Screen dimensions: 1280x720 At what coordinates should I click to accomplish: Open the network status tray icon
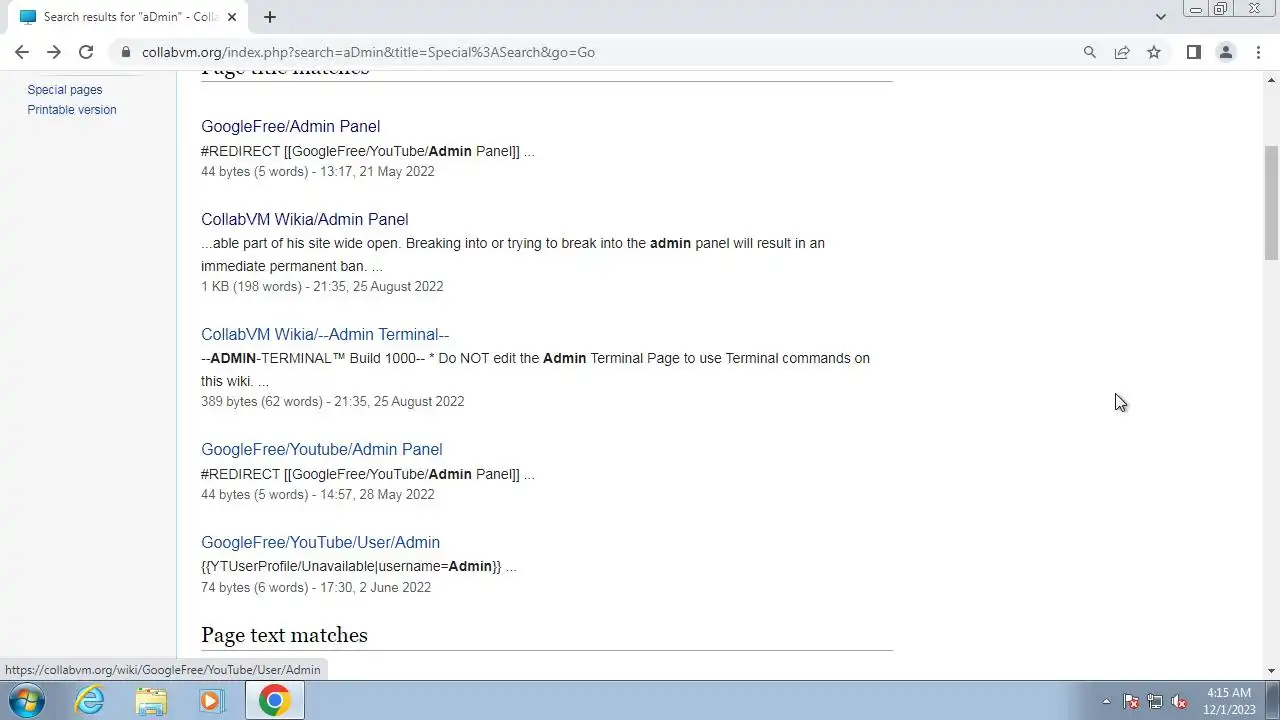[x=1155, y=701]
